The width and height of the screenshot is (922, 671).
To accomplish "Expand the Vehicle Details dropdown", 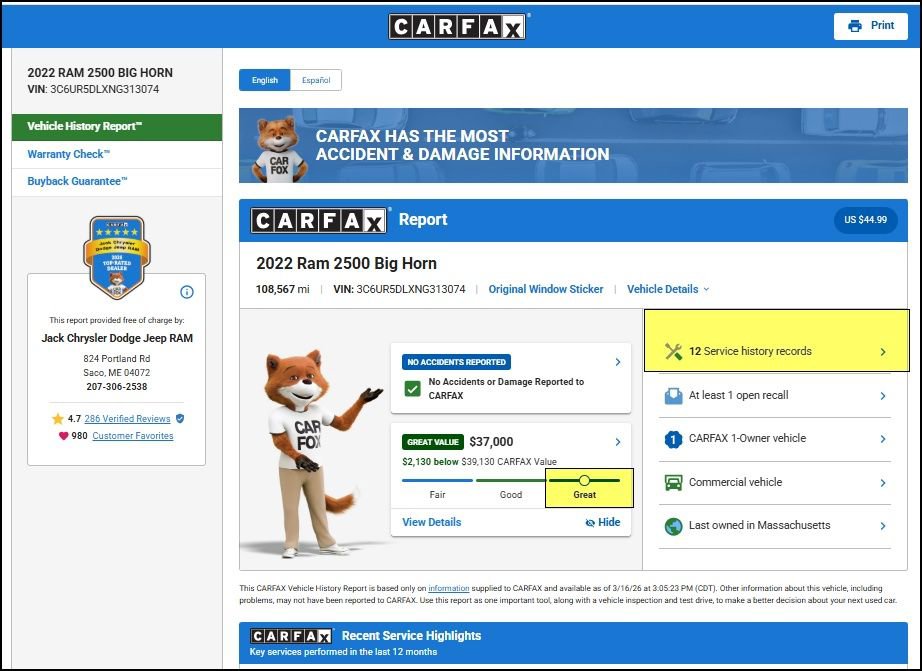I will (667, 289).
